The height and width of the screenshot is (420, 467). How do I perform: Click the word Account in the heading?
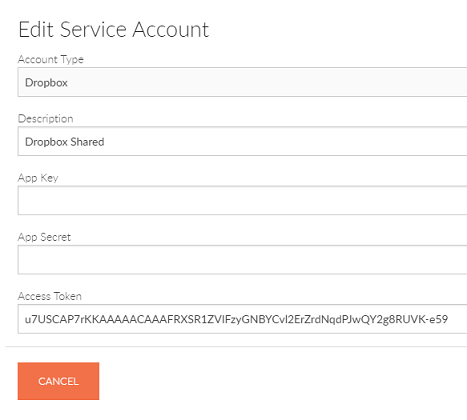tap(171, 29)
